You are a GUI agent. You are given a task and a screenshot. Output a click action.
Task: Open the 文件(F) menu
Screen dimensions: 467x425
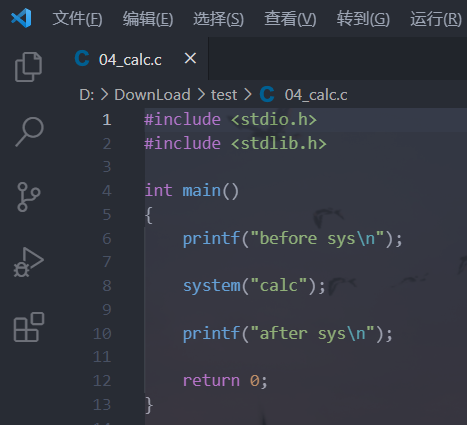[x=77, y=18]
